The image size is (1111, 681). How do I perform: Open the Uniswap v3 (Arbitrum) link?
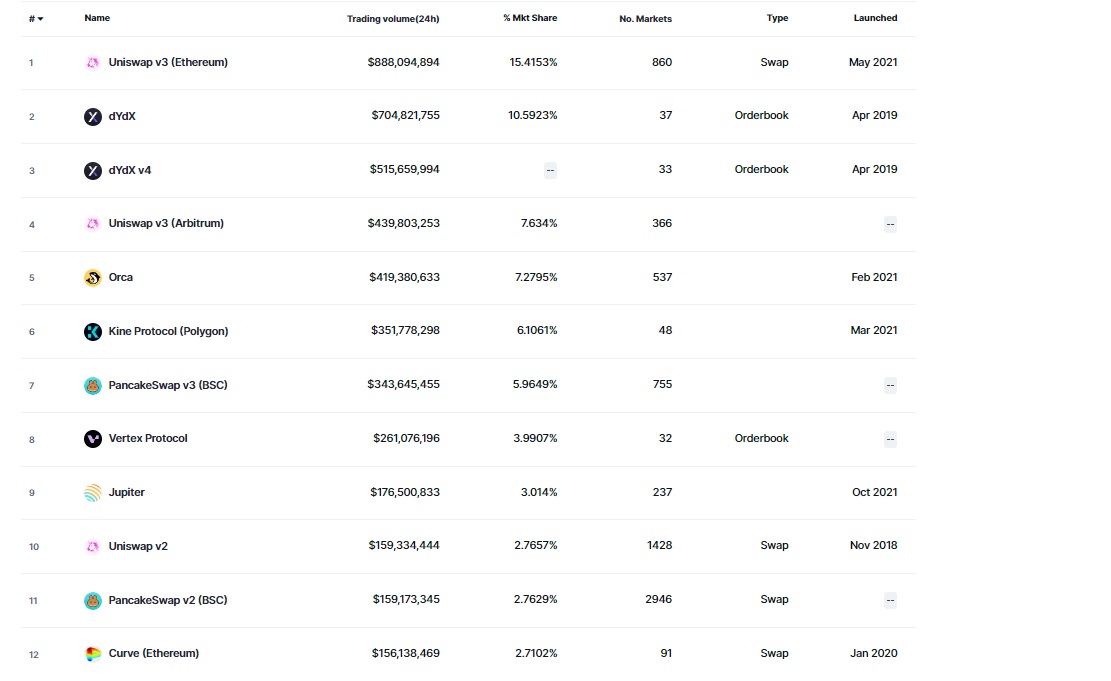click(x=166, y=223)
